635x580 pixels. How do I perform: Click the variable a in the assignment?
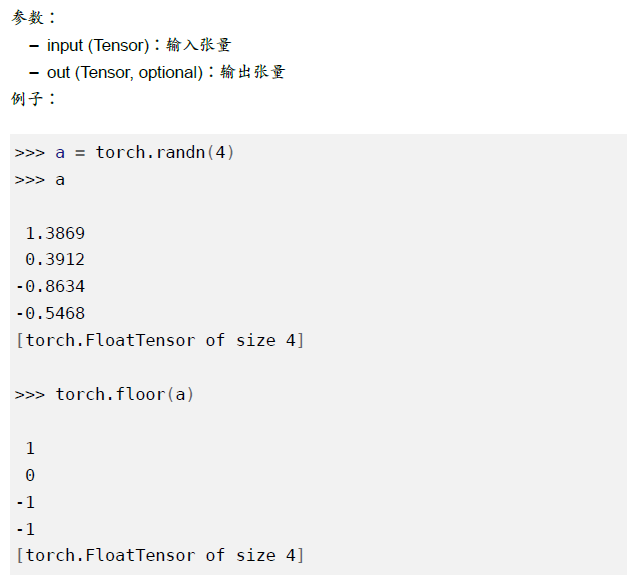60,153
